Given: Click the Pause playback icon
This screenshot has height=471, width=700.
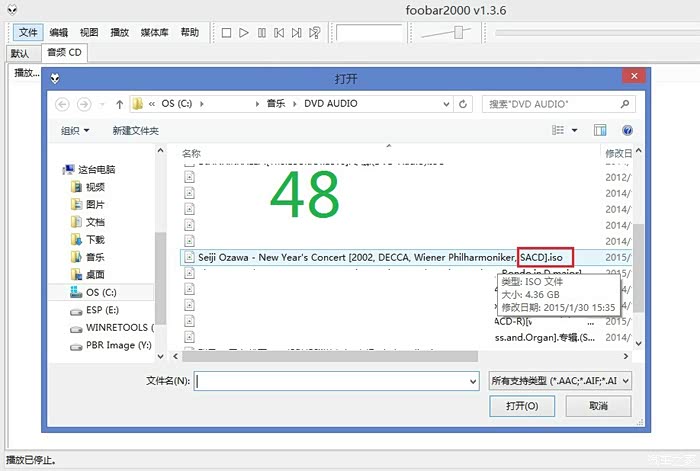Looking at the screenshot, I should (x=262, y=33).
